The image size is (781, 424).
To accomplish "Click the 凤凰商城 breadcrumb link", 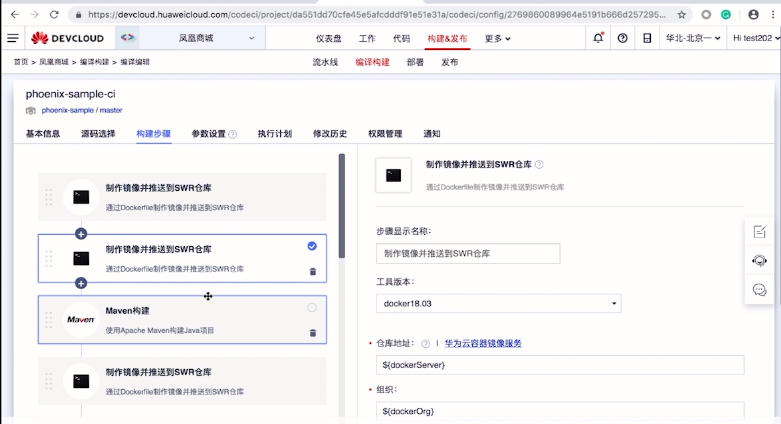I will (x=54, y=62).
